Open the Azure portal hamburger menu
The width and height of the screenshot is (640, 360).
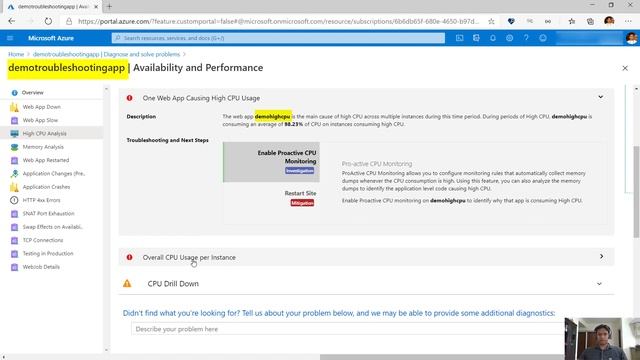pyautogui.click(x=10, y=38)
